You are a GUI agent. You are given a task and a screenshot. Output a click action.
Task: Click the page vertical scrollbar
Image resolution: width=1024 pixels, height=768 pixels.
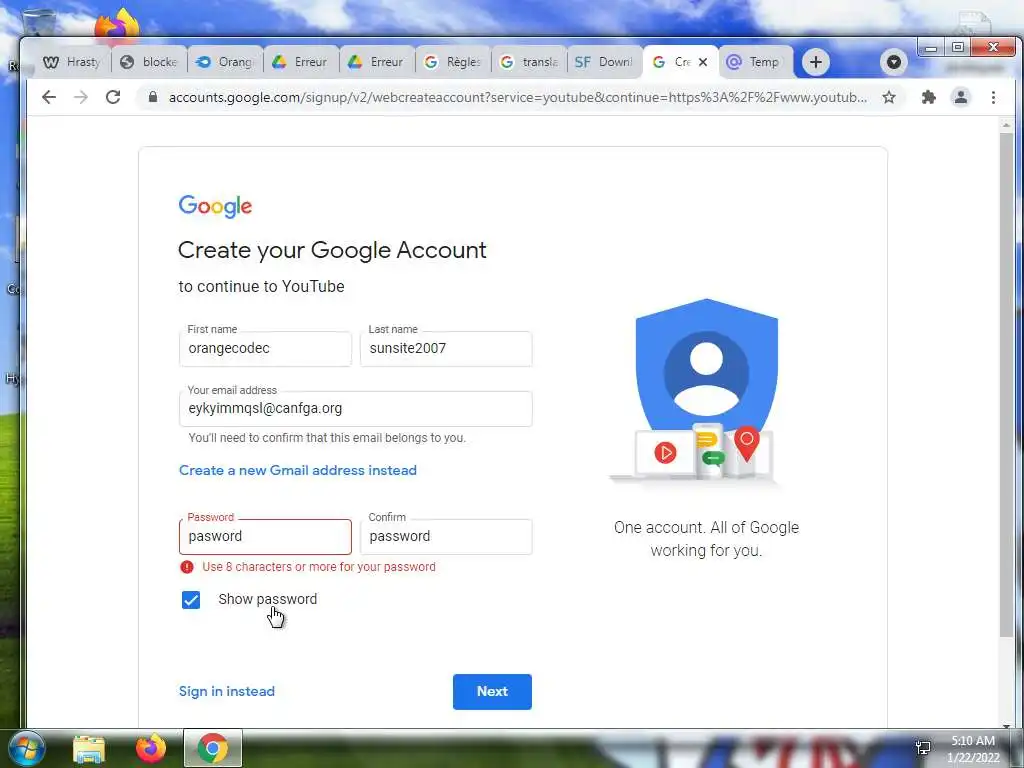pos(1006,385)
